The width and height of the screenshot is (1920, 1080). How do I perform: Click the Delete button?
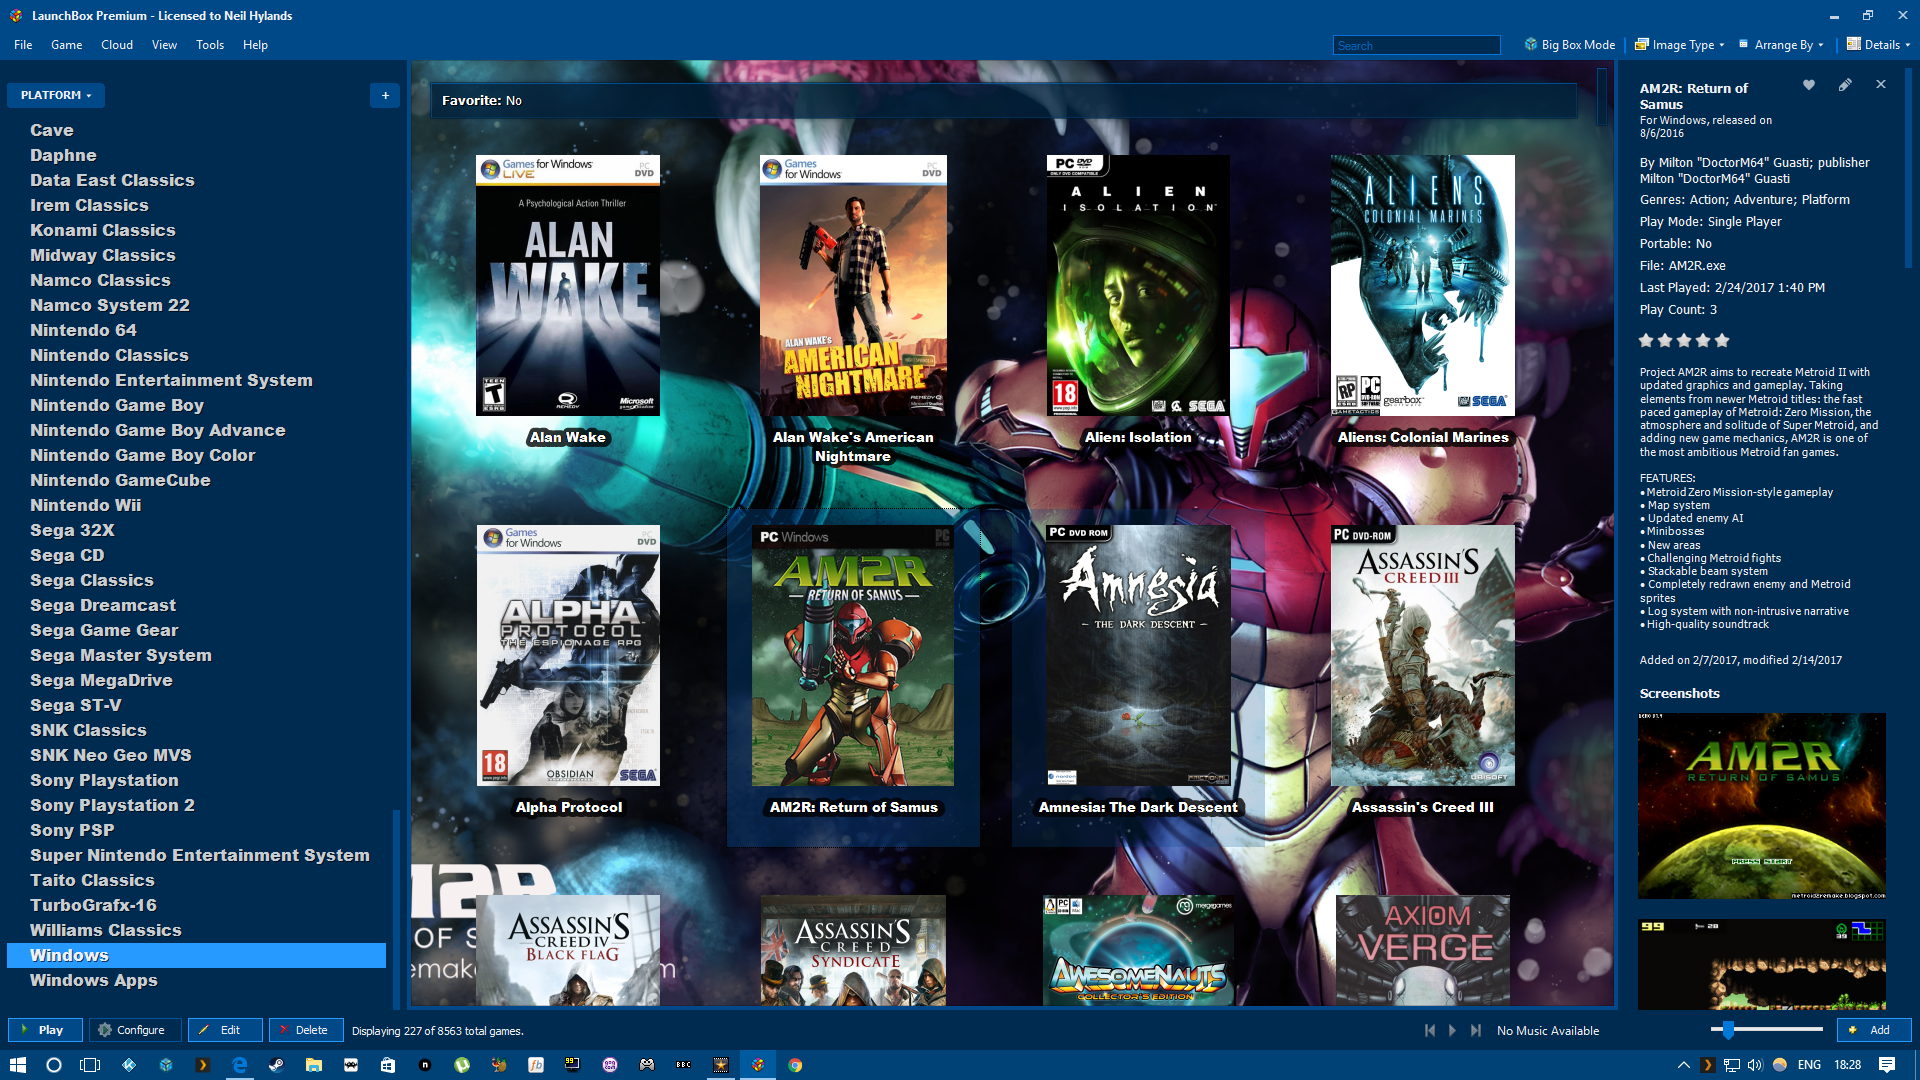[306, 1030]
